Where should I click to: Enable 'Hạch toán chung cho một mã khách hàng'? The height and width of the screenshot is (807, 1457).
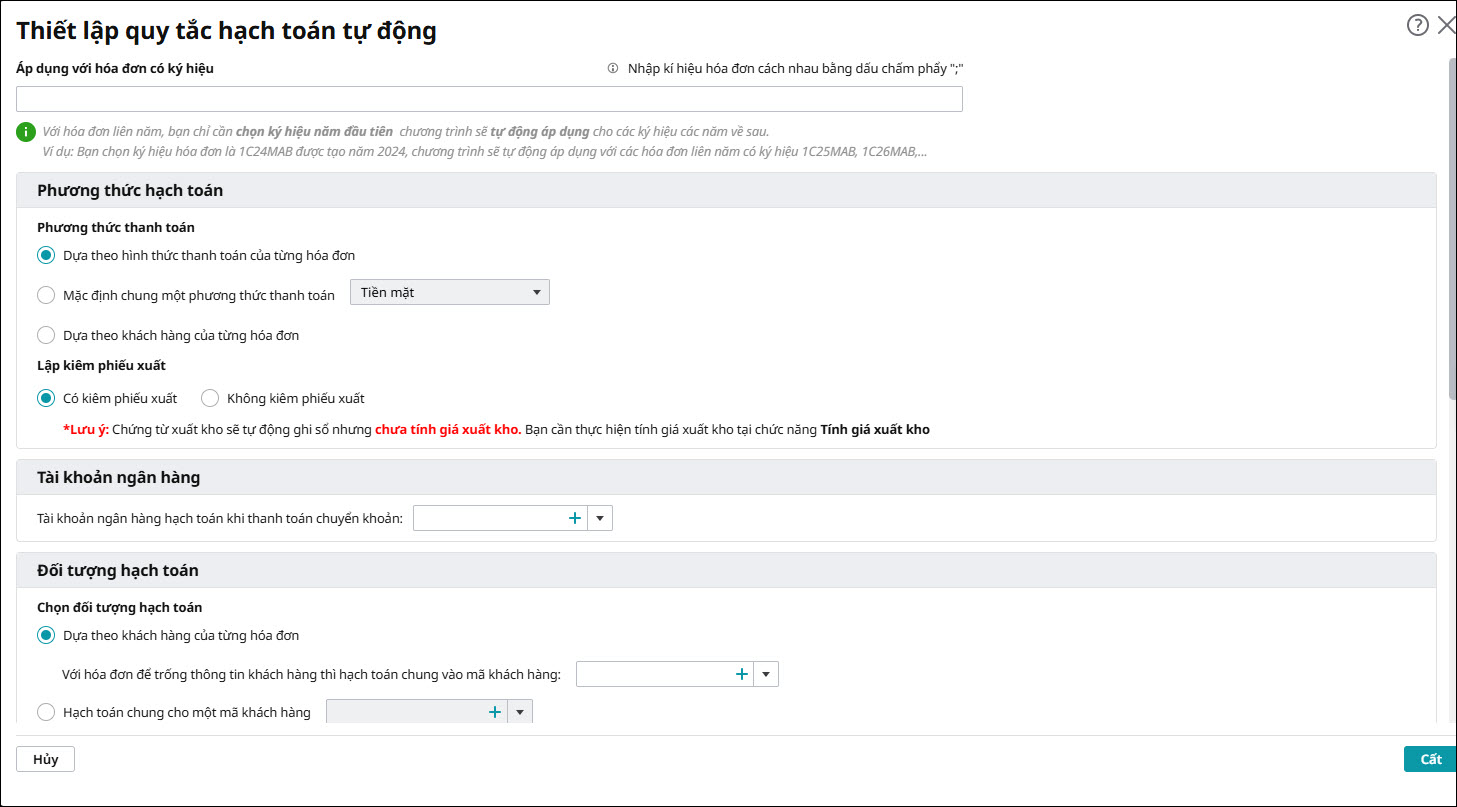(x=46, y=712)
